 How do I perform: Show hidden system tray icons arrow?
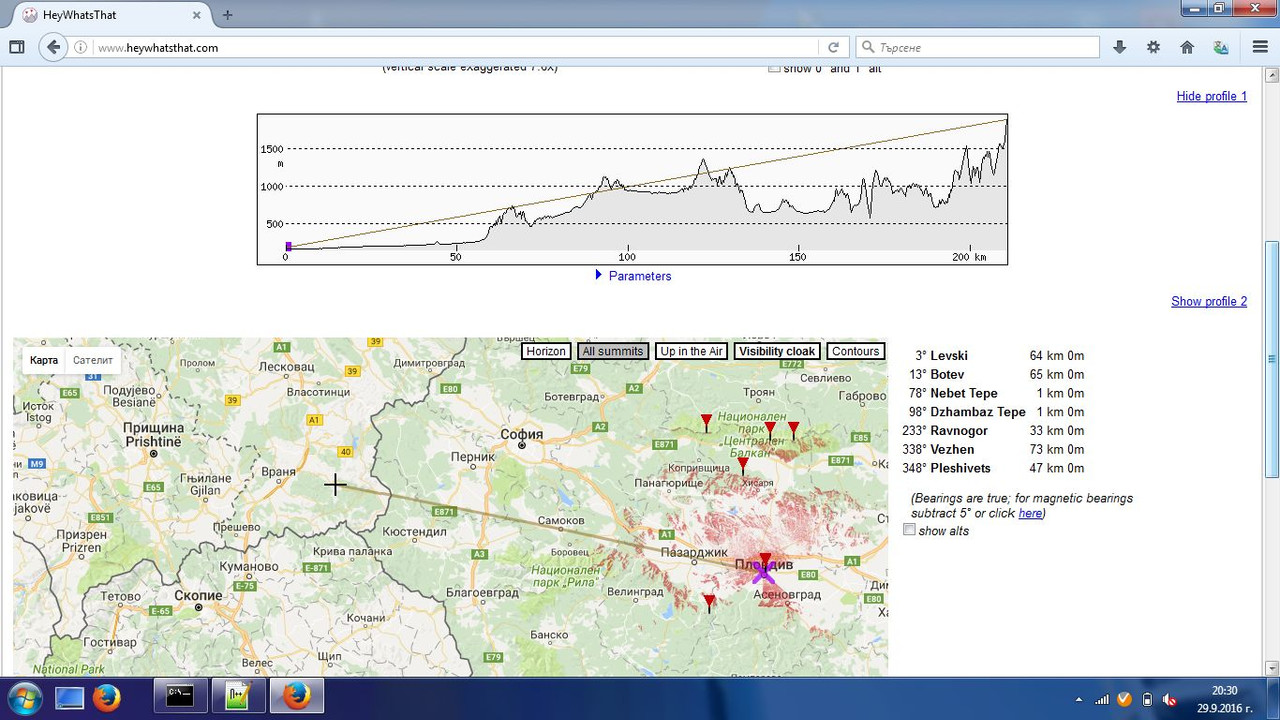tap(1078, 699)
